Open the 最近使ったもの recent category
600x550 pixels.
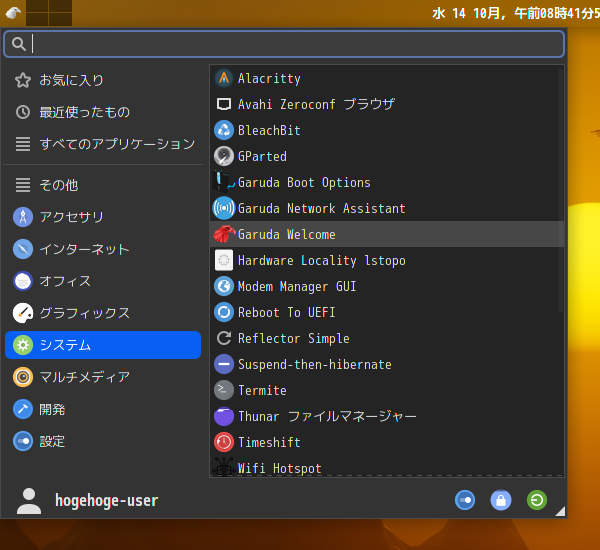103,112
